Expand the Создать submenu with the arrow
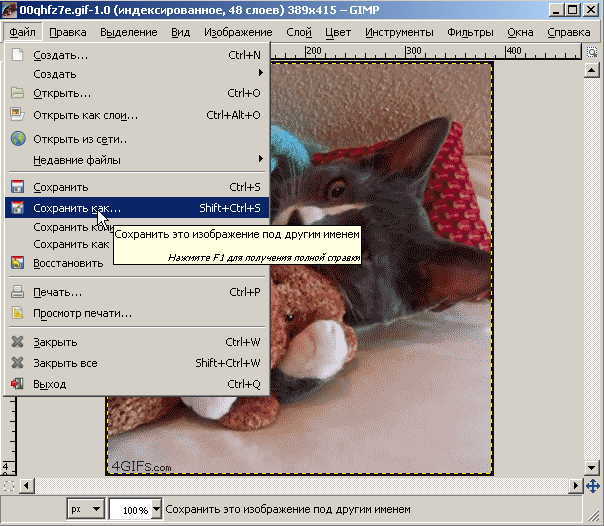Screen dimensions: 604x526 coord(260,74)
